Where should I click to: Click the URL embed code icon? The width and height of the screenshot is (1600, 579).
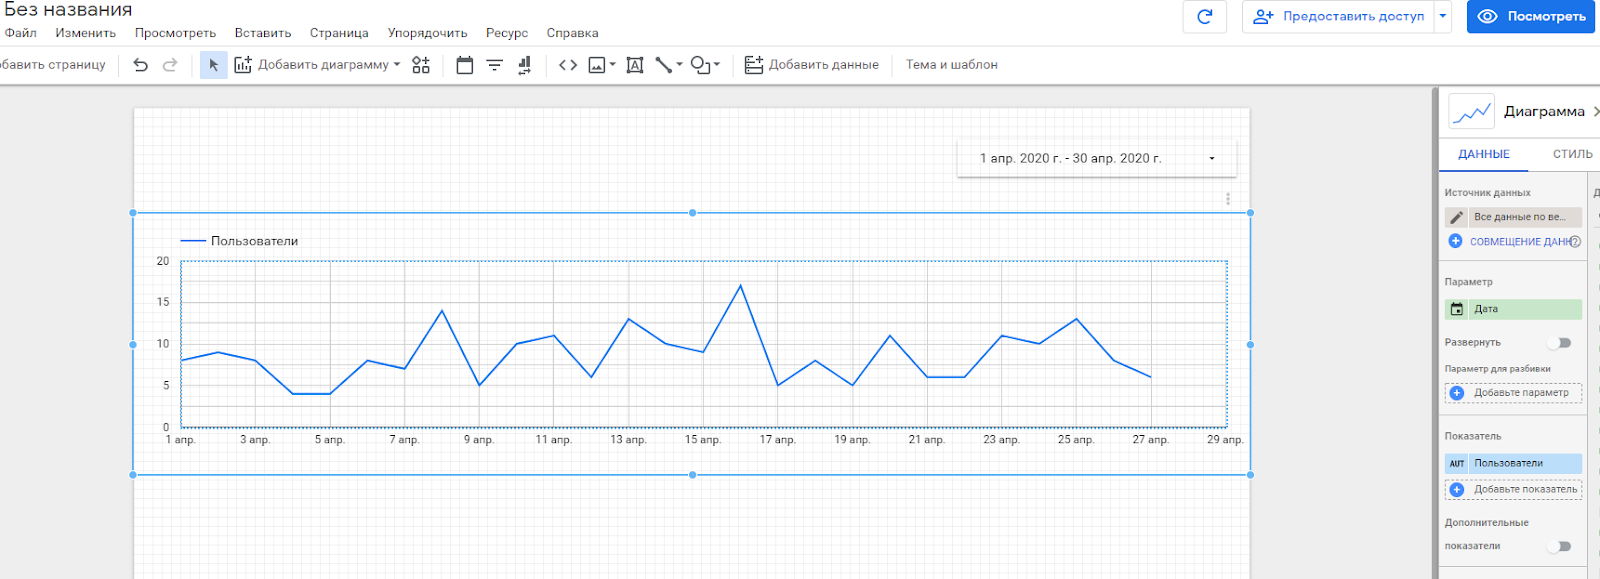(x=568, y=65)
